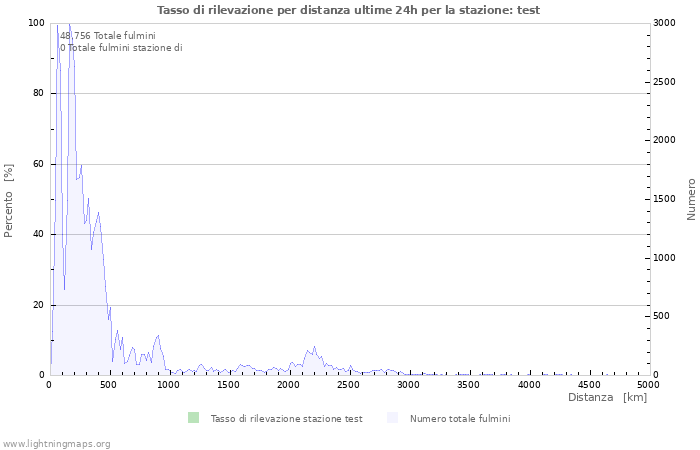Click the 'Numero' right axis label

(x=691, y=200)
